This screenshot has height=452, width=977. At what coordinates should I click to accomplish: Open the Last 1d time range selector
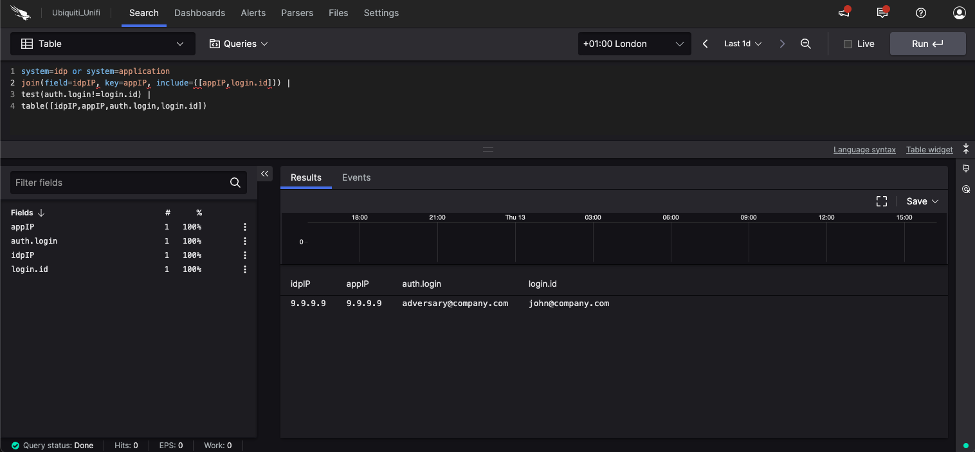[x=742, y=44]
